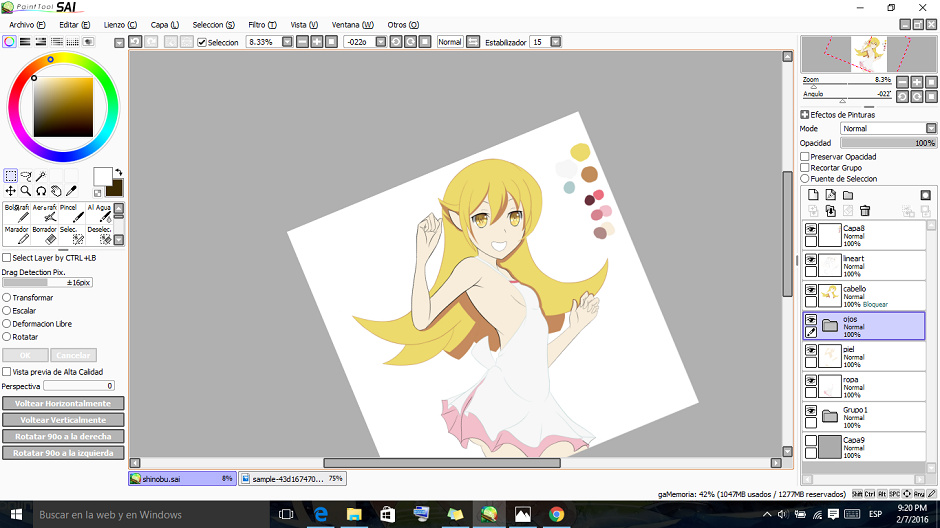Pick the lasso selection tool
Viewport: 940px width, 528px height.
pyautogui.click(x=26, y=175)
